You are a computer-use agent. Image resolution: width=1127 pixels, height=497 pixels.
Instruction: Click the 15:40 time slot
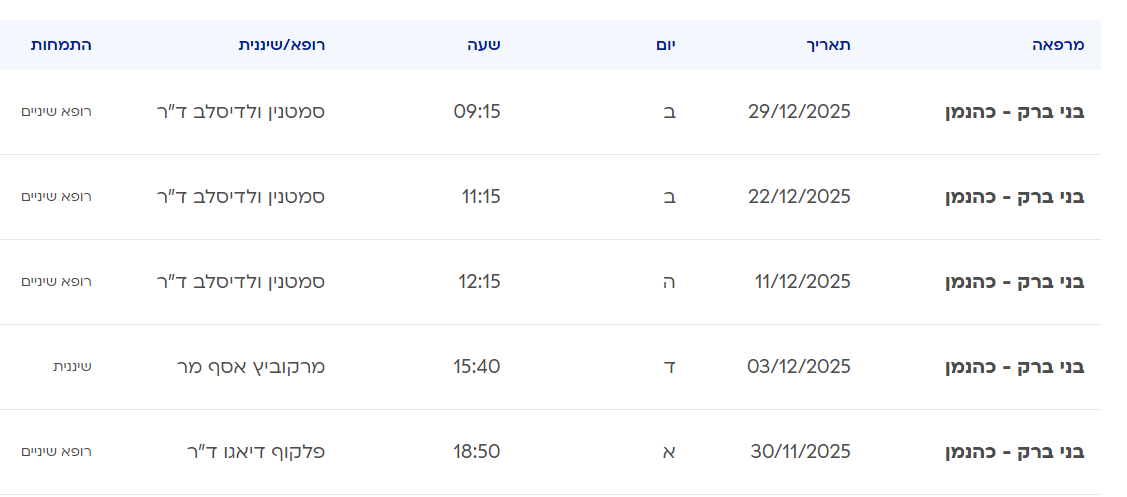click(x=477, y=366)
